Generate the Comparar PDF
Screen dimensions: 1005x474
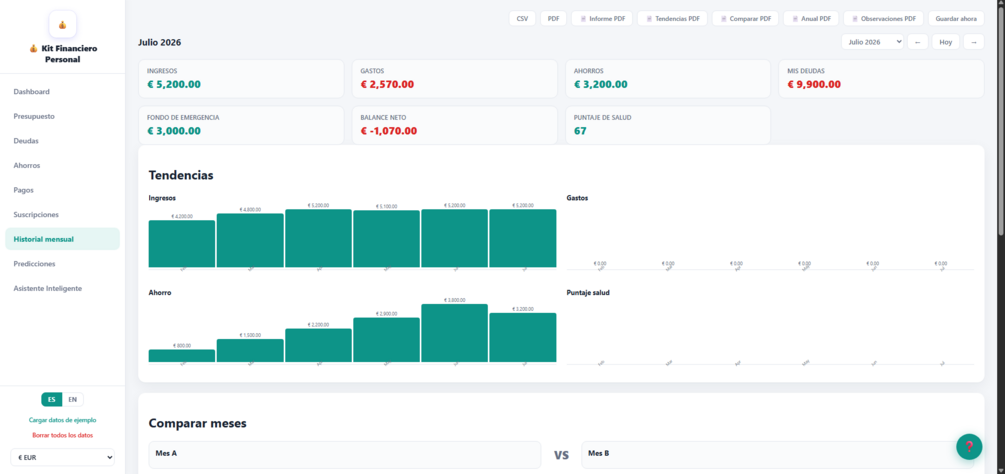pyautogui.click(x=745, y=19)
